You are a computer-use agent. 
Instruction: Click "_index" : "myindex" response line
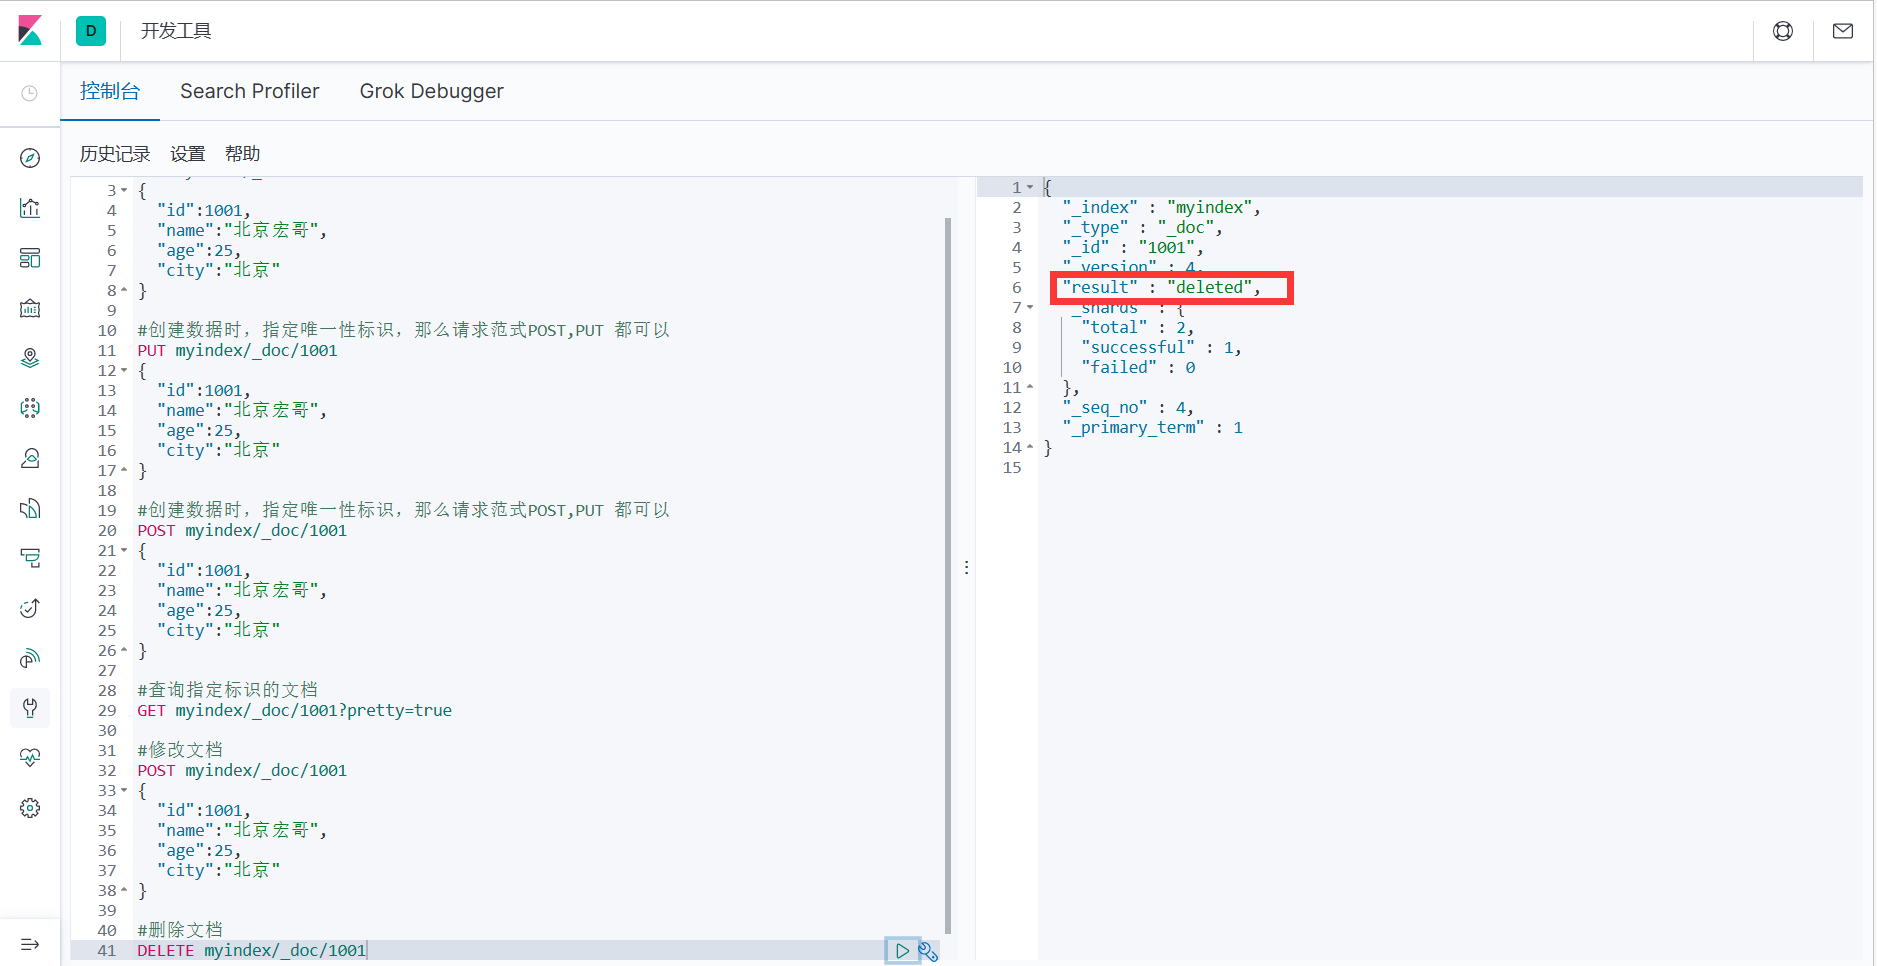pos(1161,207)
